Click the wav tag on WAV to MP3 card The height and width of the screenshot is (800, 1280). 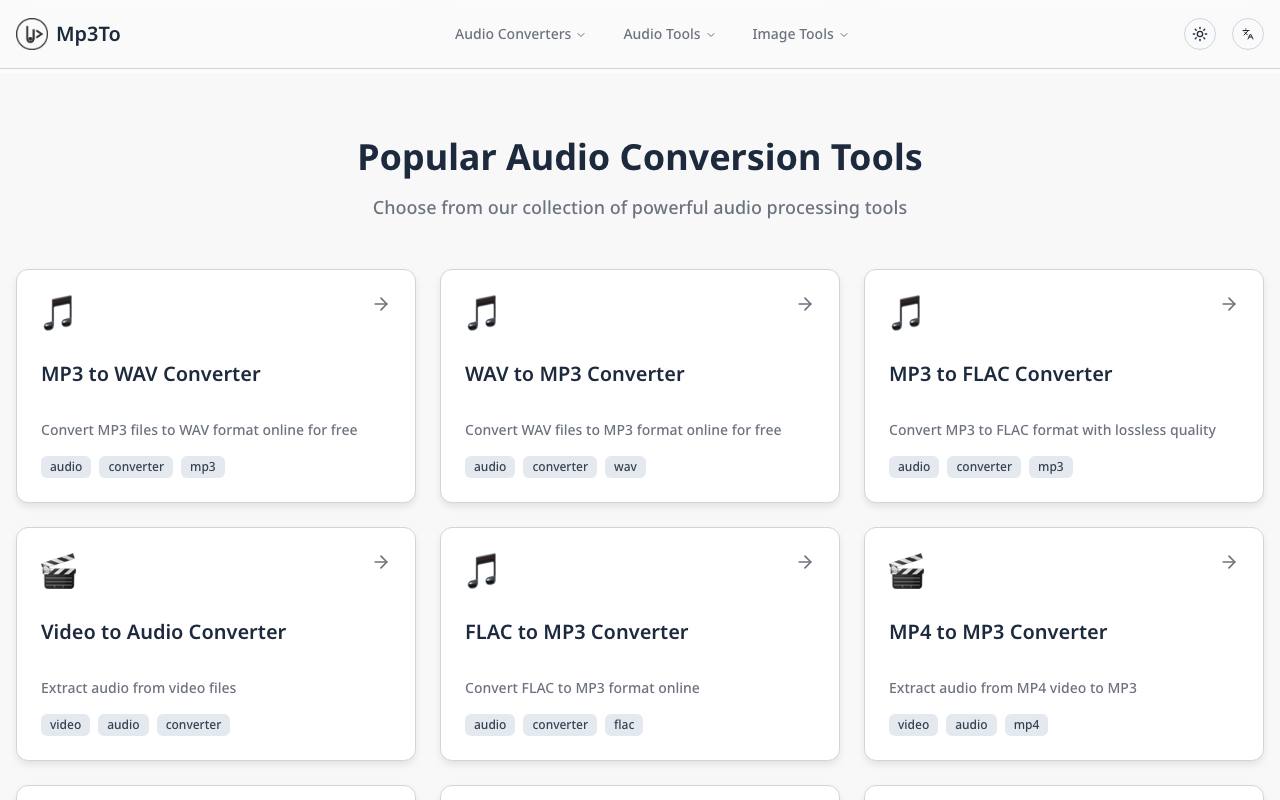(x=625, y=467)
